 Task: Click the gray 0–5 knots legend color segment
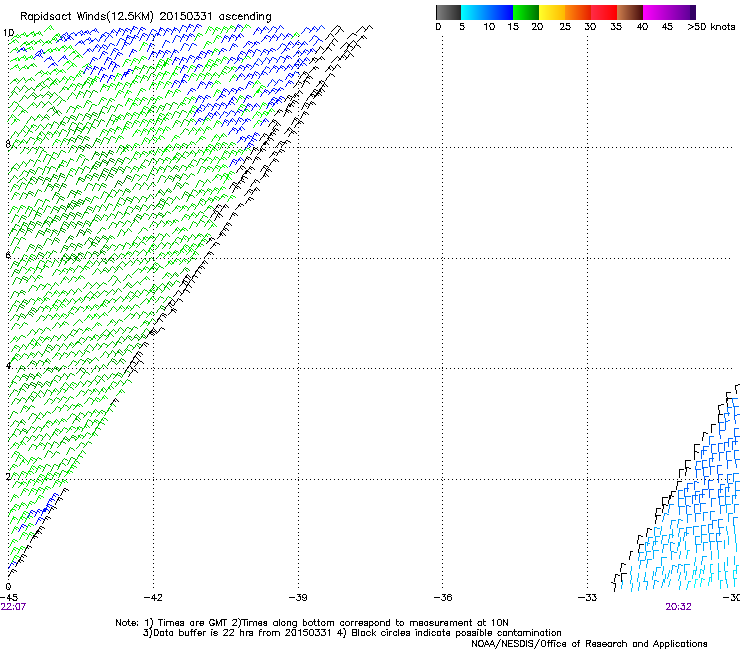pos(448,12)
